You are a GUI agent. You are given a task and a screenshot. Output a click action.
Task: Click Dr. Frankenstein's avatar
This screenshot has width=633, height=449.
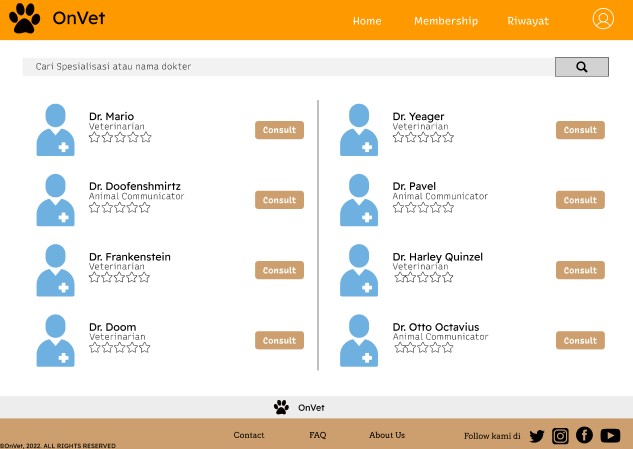55,270
